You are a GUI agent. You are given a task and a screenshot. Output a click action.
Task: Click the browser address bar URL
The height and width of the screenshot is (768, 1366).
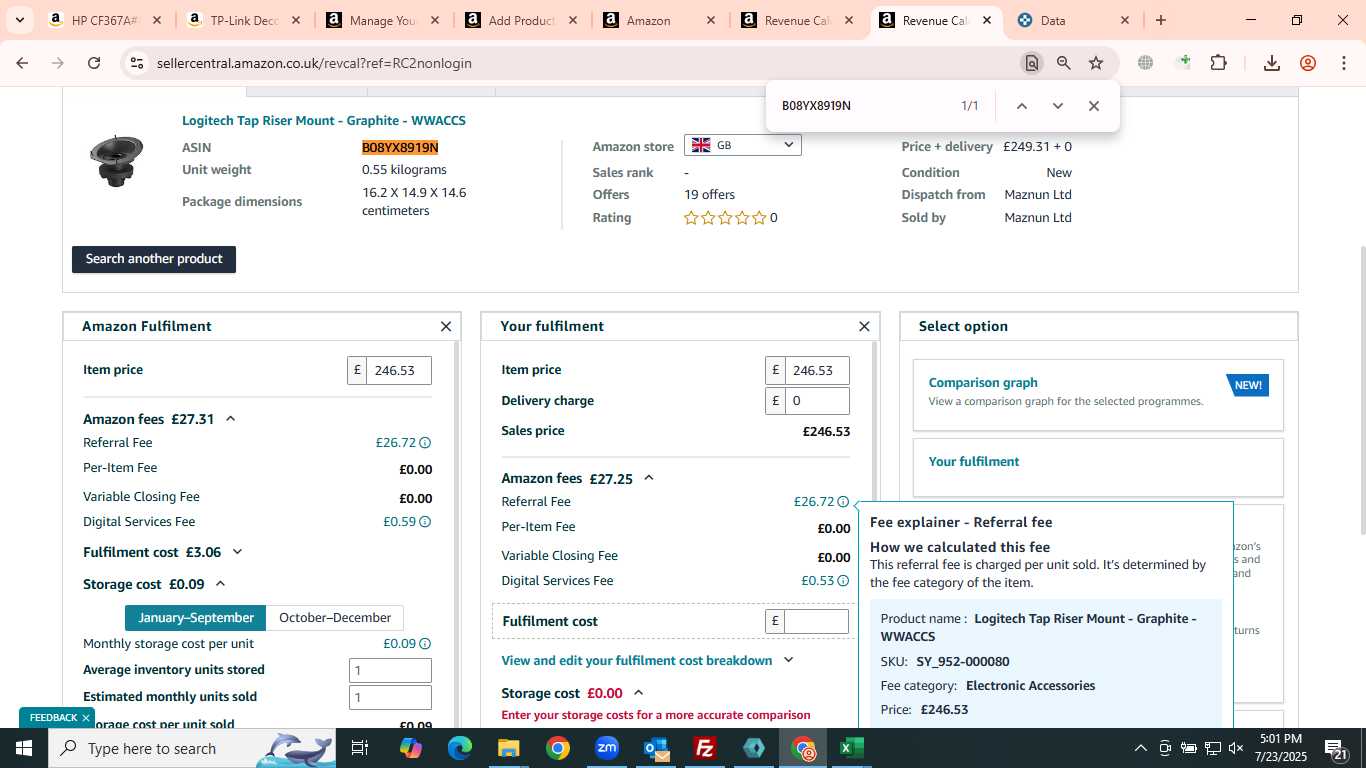(x=314, y=63)
